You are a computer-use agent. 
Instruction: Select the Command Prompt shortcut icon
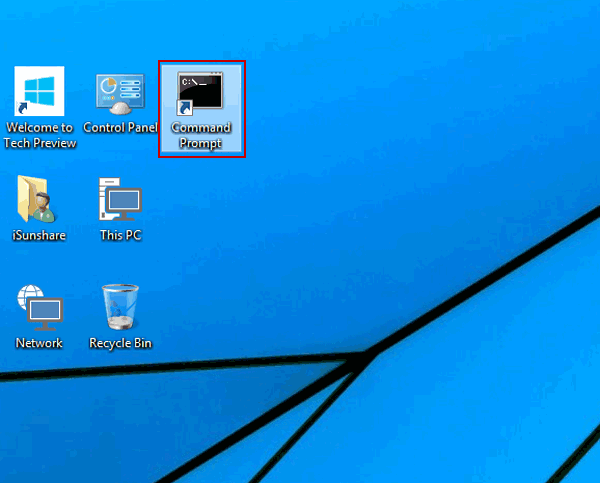pyautogui.click(x=200, y=93)
